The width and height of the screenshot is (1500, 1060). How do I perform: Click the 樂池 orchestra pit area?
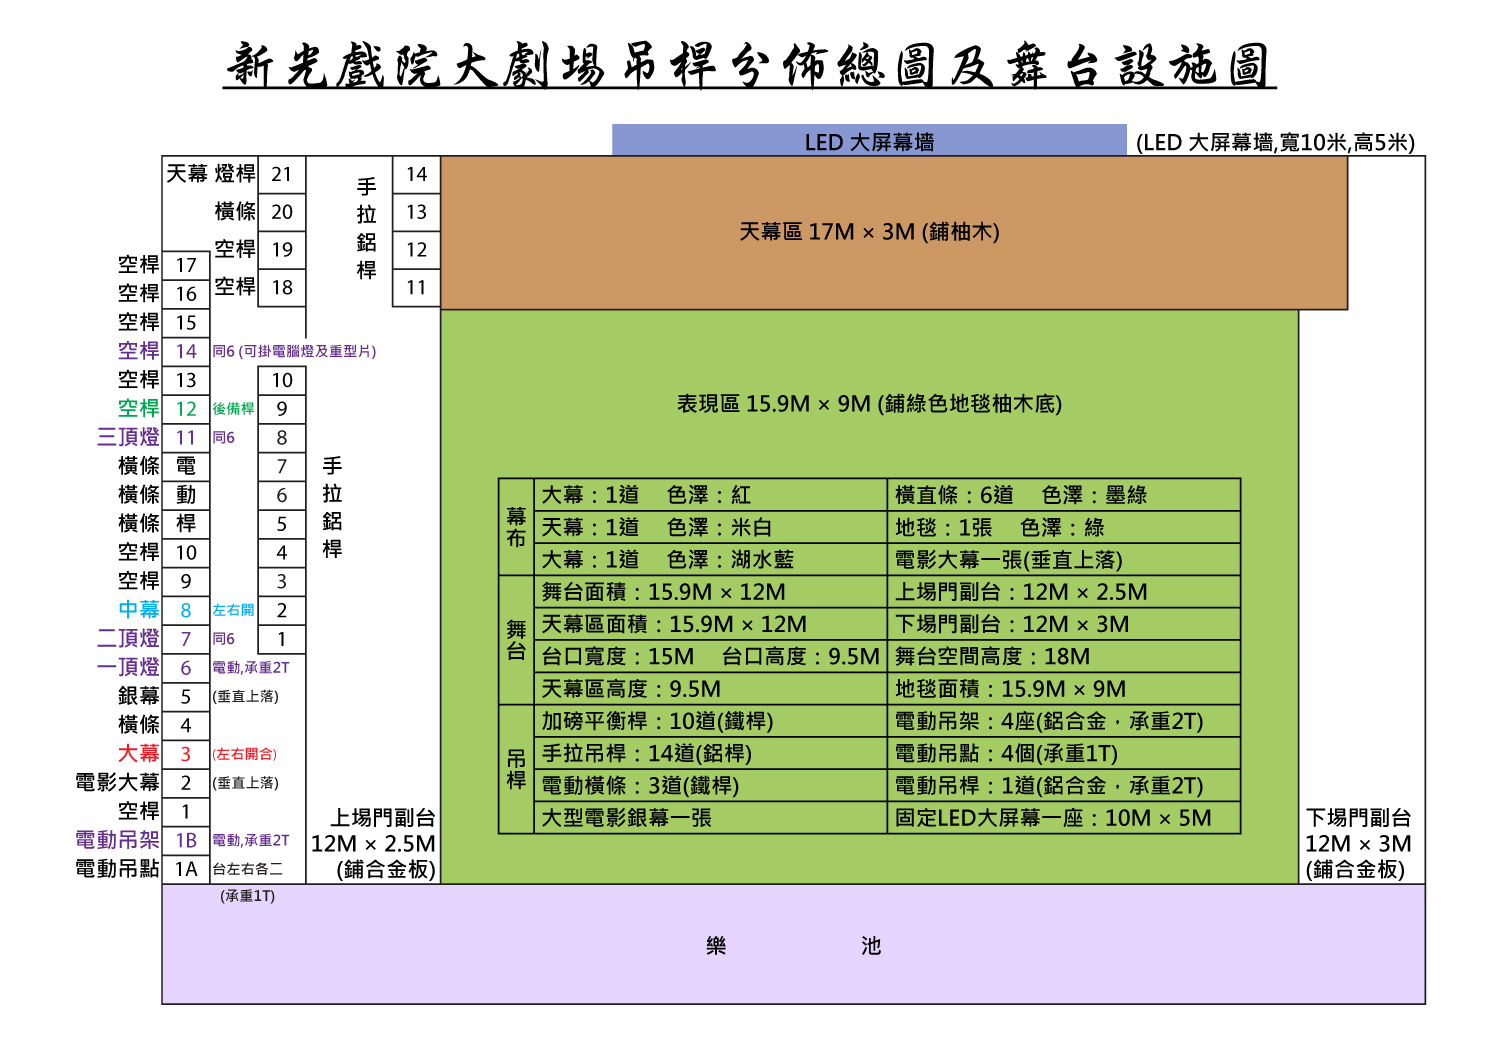(793, 945)
